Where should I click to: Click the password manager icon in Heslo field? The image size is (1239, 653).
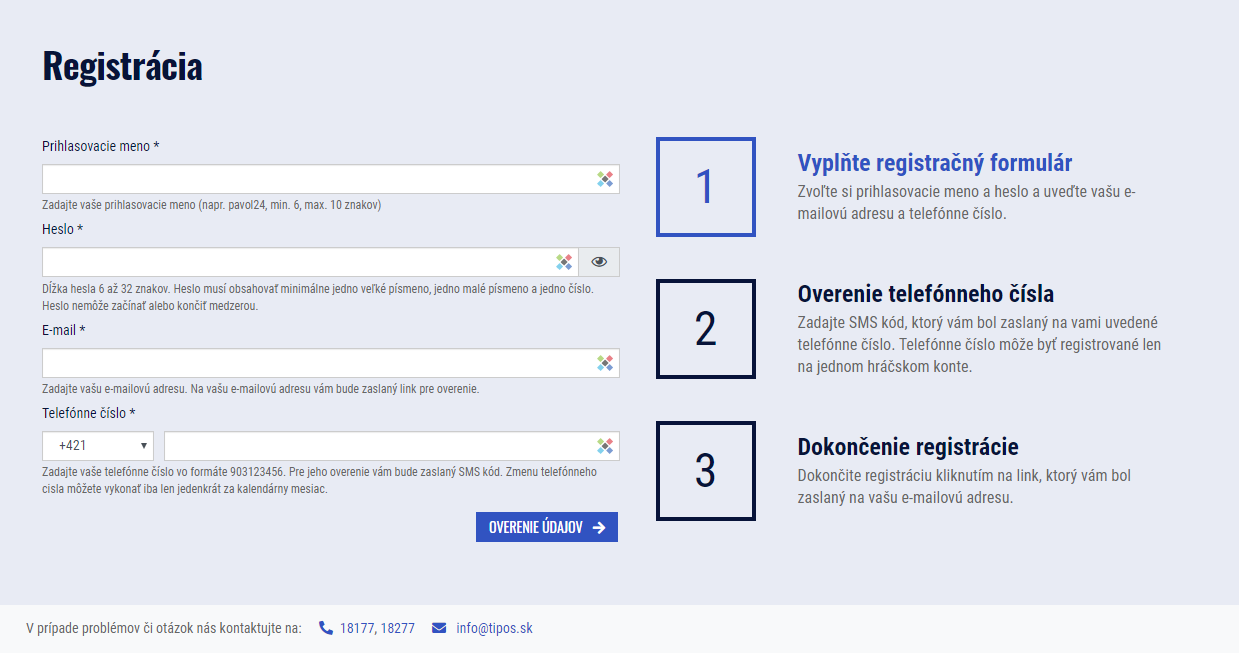tap(564, 262)
